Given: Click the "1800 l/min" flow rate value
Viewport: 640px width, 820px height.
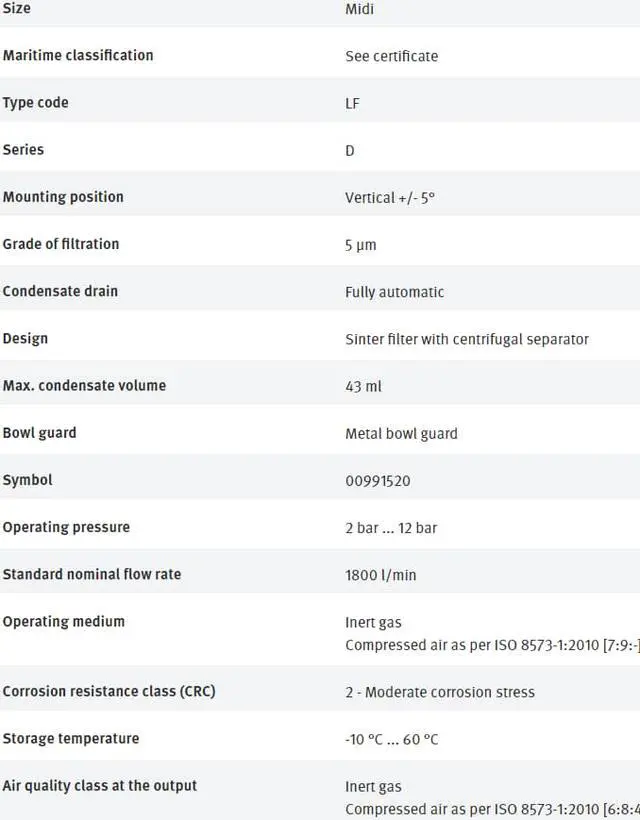Looking at the screenshot, I should coord(380,575).
